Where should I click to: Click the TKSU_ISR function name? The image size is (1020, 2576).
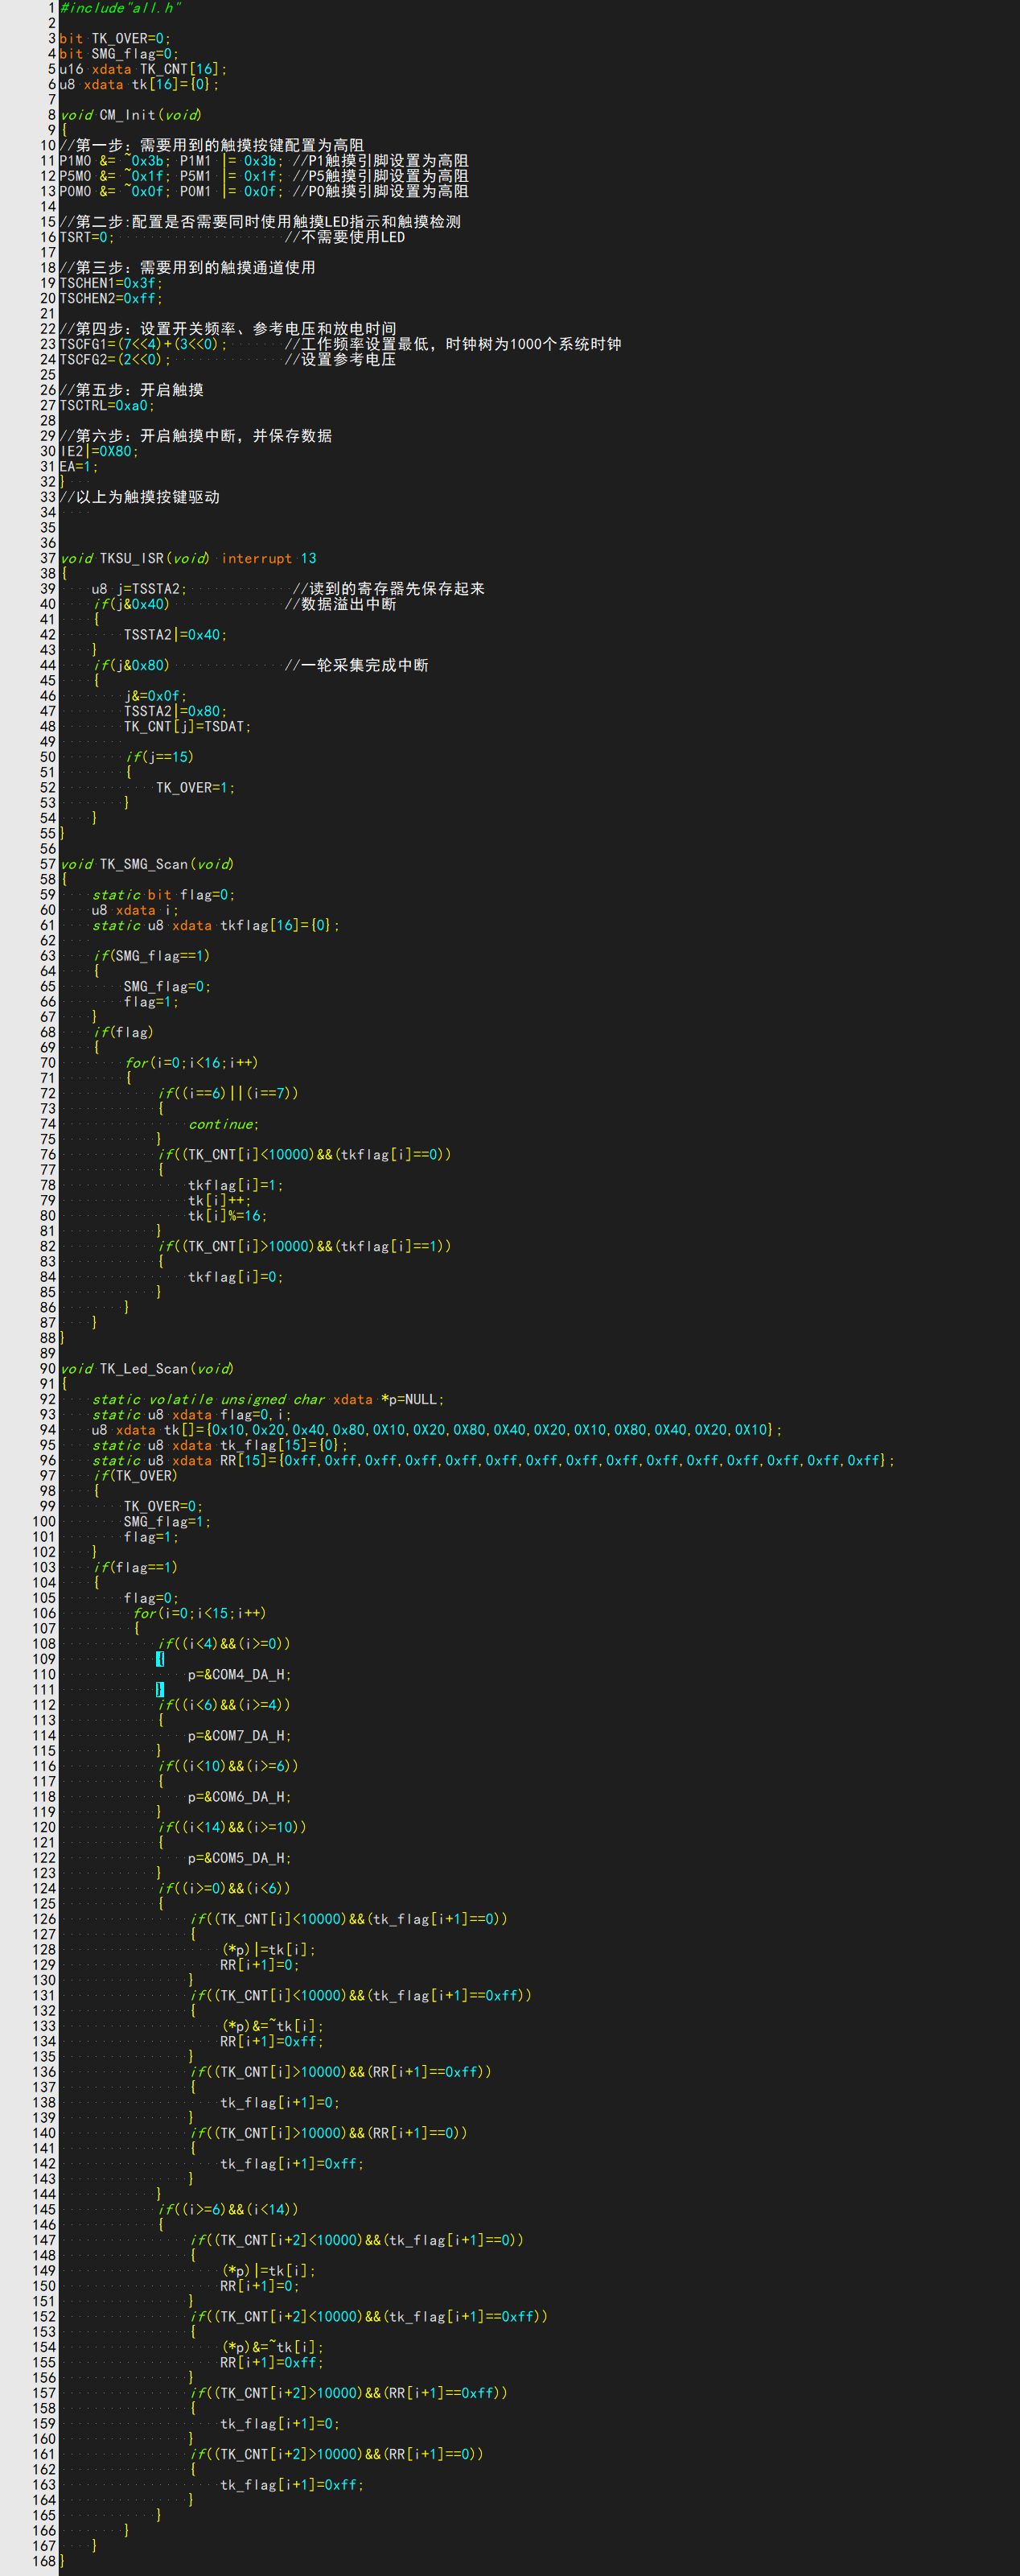(131, 558)
